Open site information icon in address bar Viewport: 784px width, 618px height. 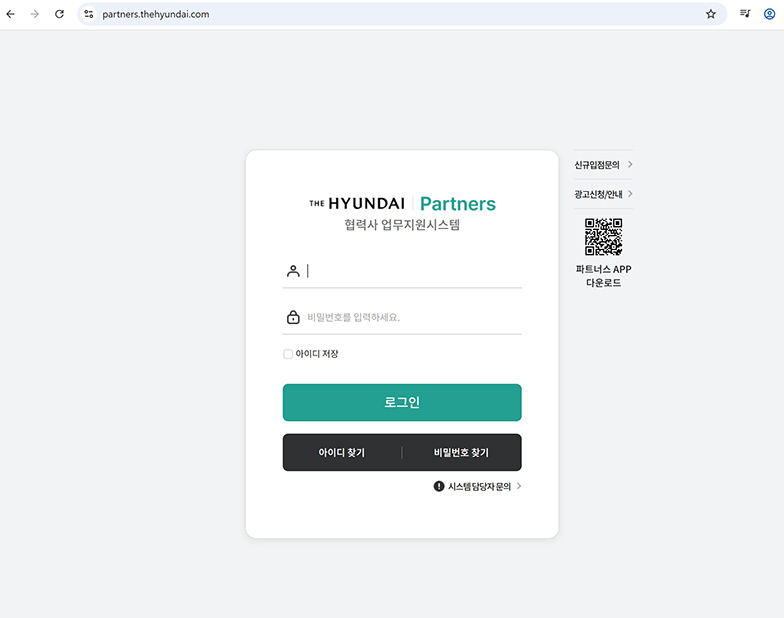click(x=89, y=14)
